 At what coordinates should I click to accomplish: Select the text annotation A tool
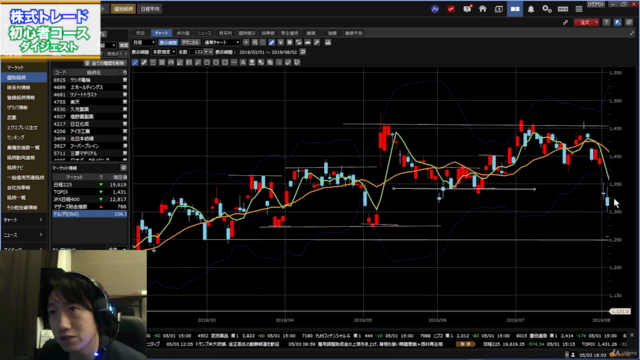[x=243, y=62]
